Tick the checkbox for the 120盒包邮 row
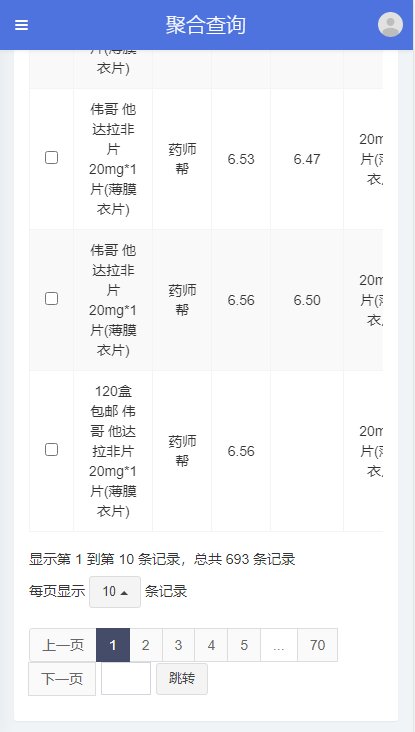Image resolution: width=415 pixels, height=732 pixels. [51, 450]
